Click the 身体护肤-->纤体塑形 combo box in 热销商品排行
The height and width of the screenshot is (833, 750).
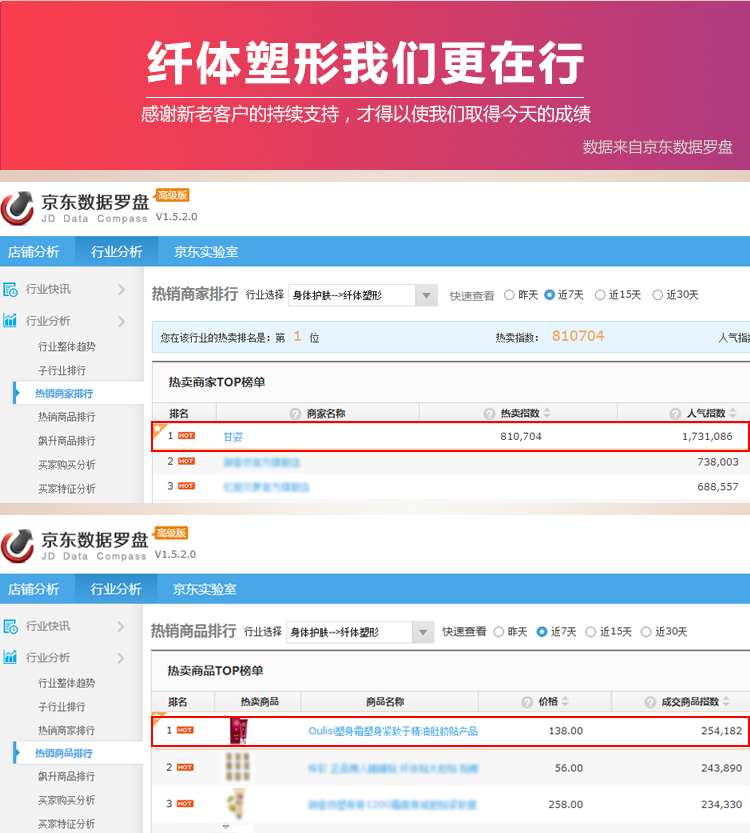[360, 632]
